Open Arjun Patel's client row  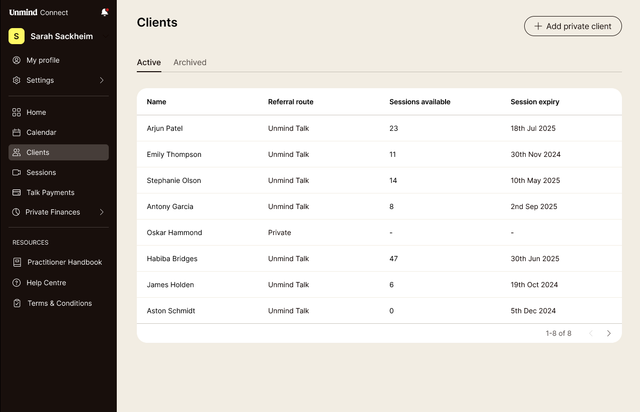point(165,128)
